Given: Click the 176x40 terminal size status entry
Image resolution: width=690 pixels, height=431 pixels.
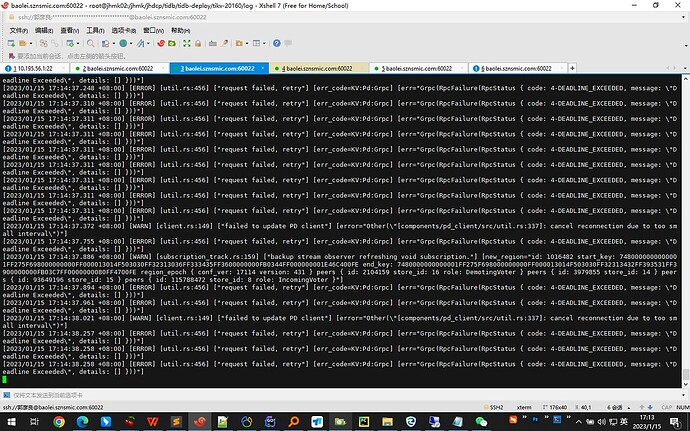Looking at the screenshot, I should tap(555, 407).
